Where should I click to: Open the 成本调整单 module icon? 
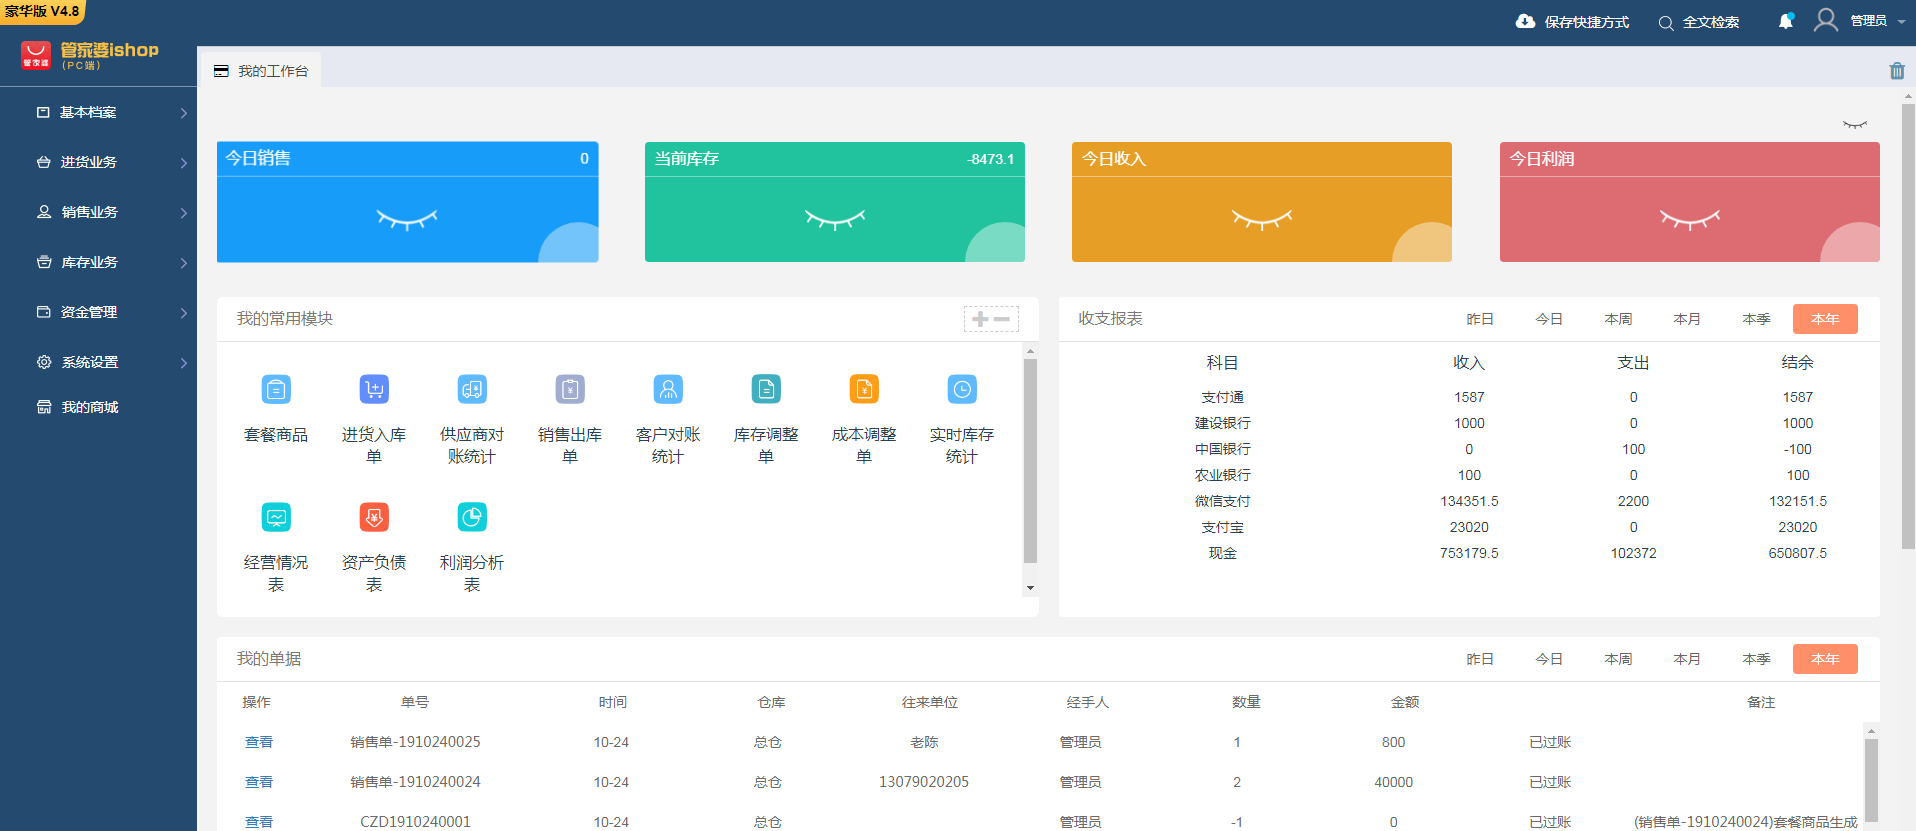[x=864, y=389]
